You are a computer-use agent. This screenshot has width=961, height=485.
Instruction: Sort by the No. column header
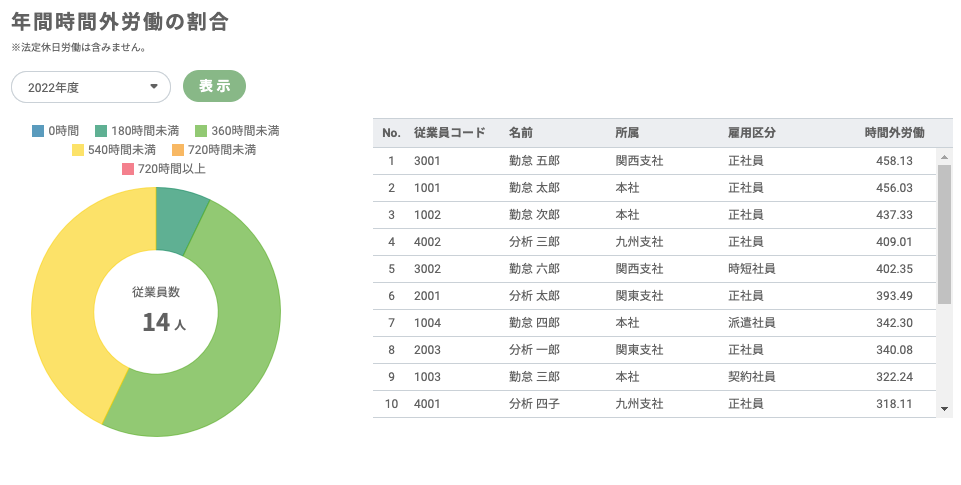[391, 133]
